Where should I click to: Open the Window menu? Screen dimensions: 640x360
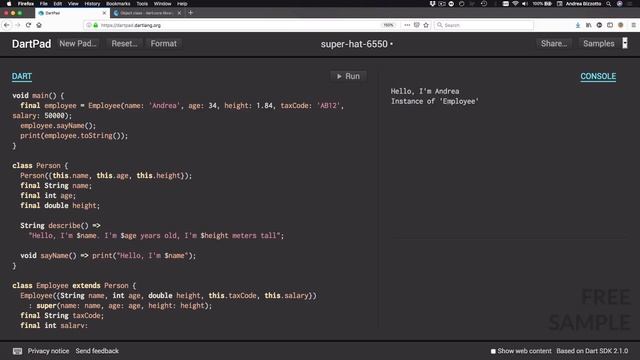tap(162, 4)
